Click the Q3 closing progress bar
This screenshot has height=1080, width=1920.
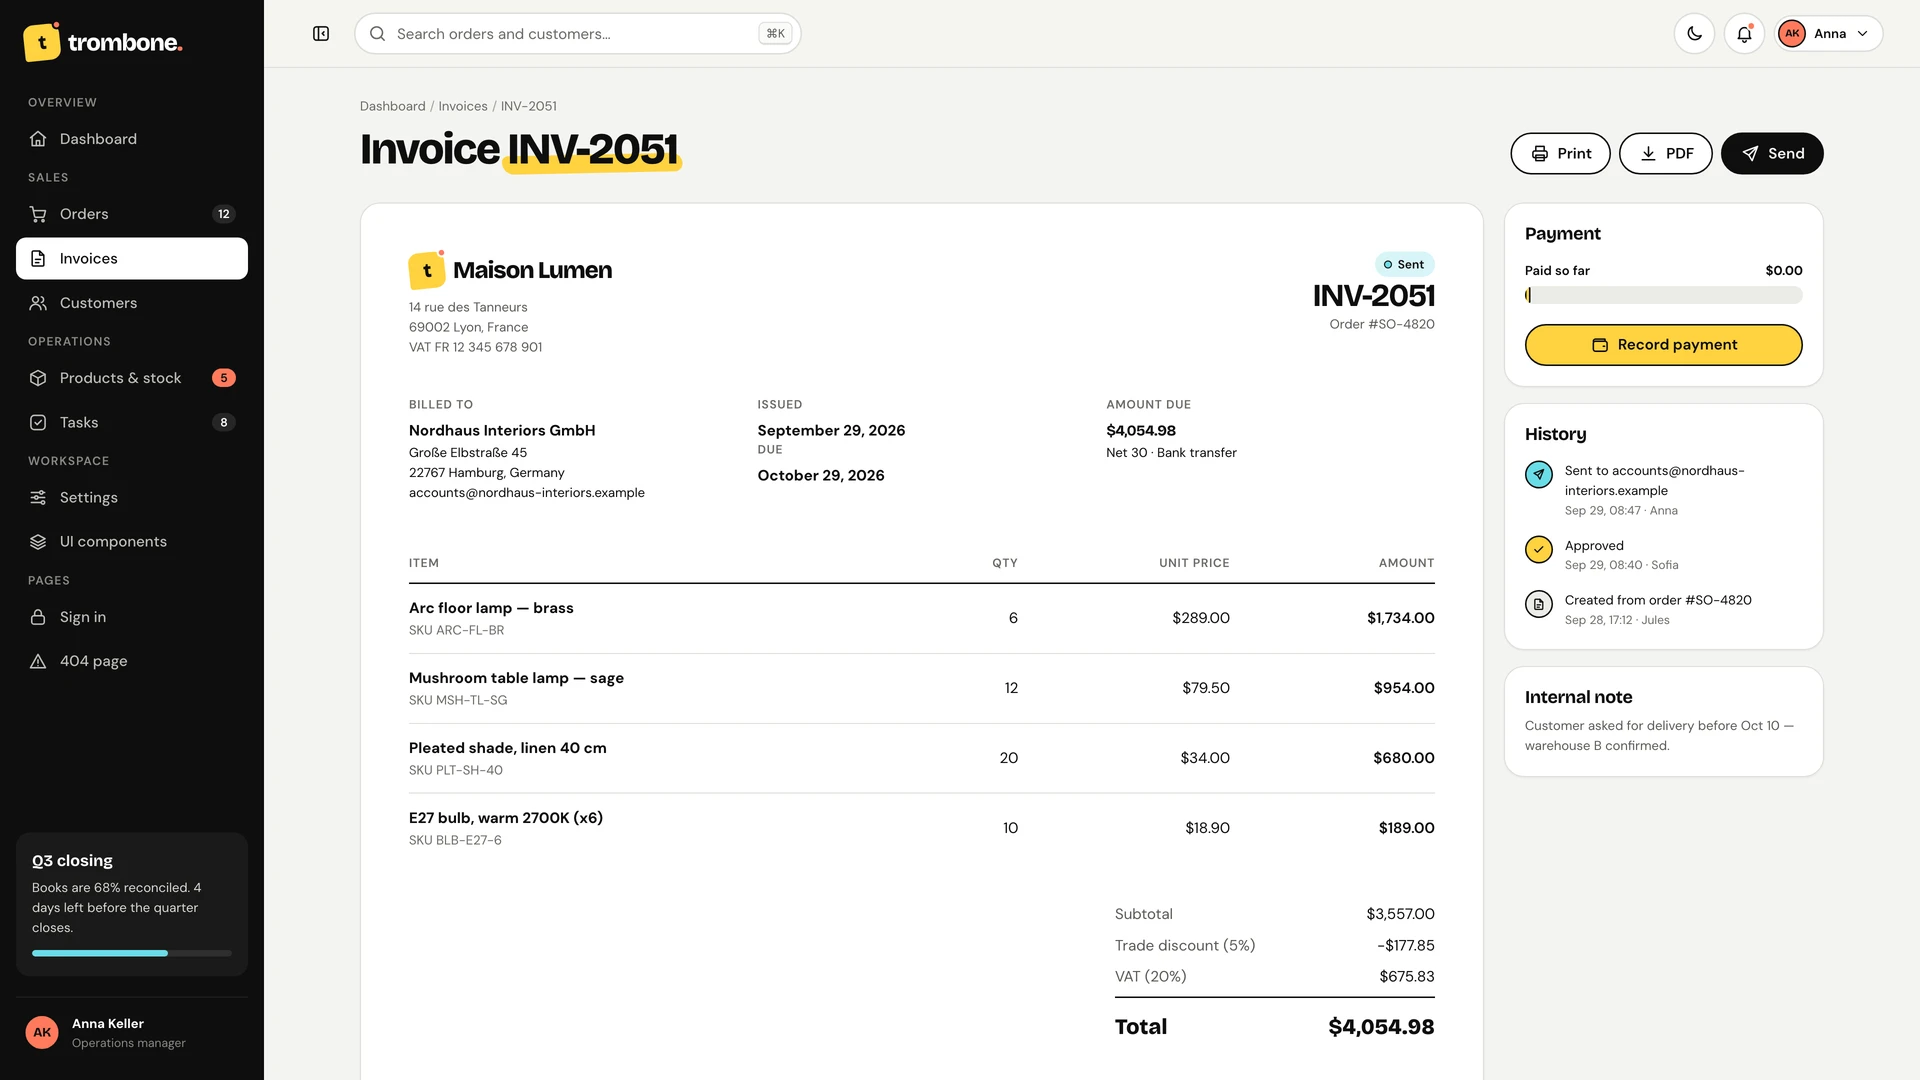coord(132,953)
